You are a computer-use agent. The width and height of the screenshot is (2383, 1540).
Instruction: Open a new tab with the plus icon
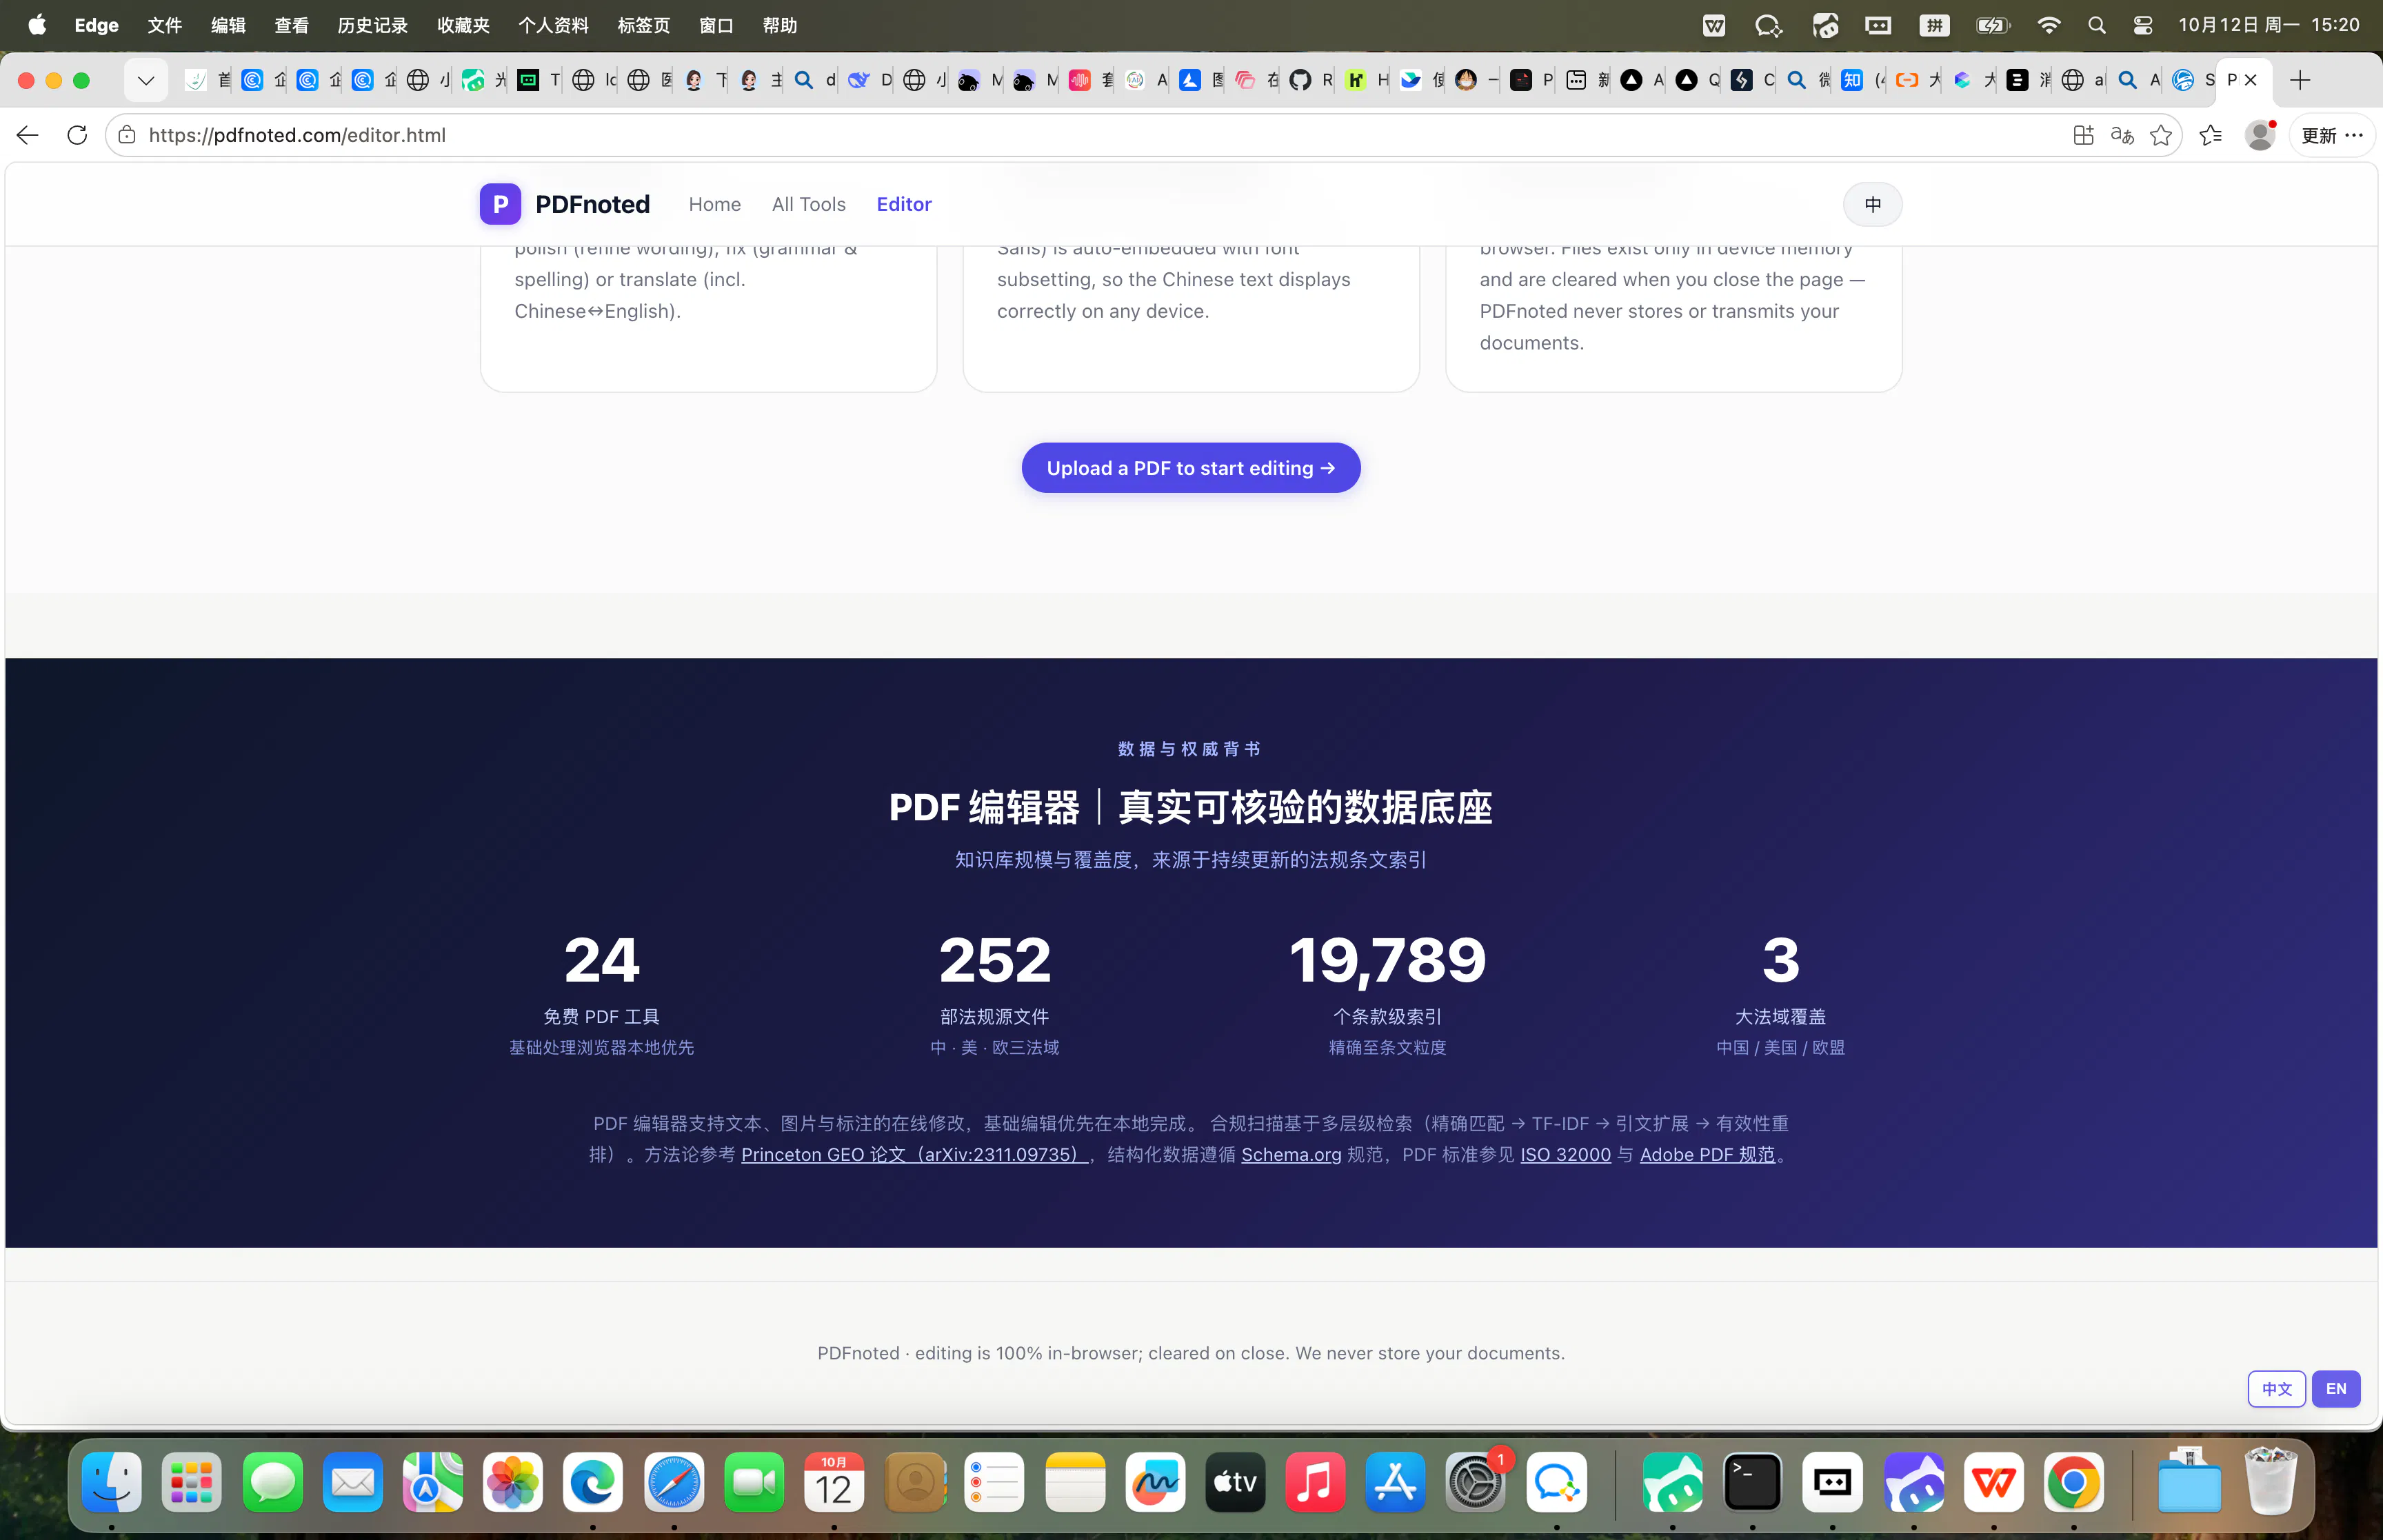(x=2300, y=80)
